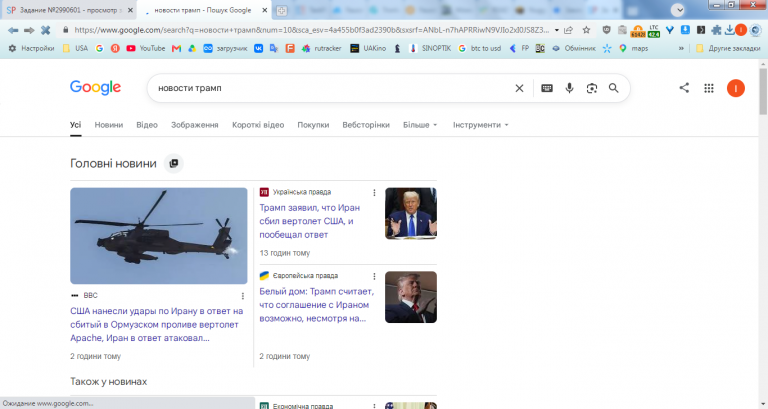Image resolution: width=768 pixels, height=409 pixels.
Task: Open the США нанесли удары по Ирану article
Action: coord(157,324)
